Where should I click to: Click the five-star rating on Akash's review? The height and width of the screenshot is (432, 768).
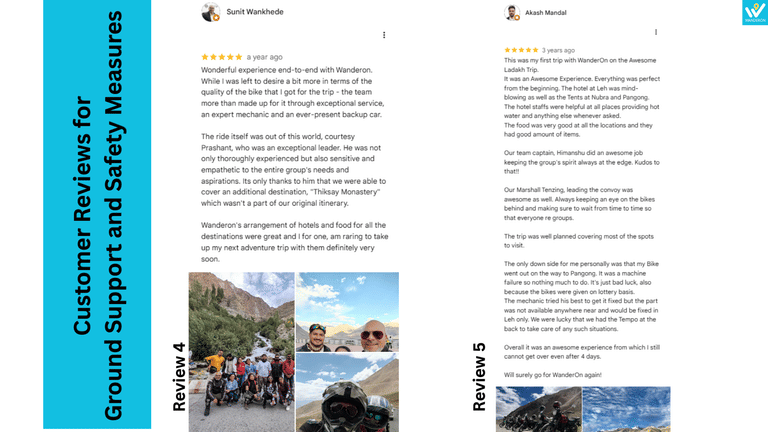click(521, 50)
